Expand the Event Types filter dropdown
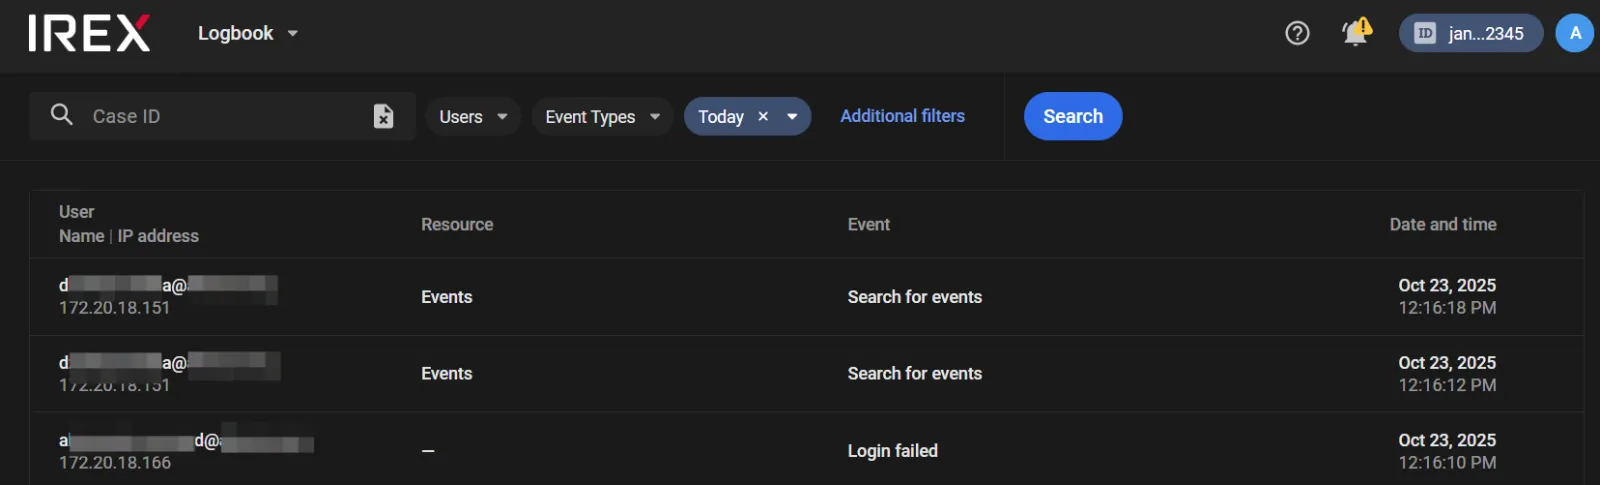The height and width of the screenshot is (485, 1600). tap(602, 116)
